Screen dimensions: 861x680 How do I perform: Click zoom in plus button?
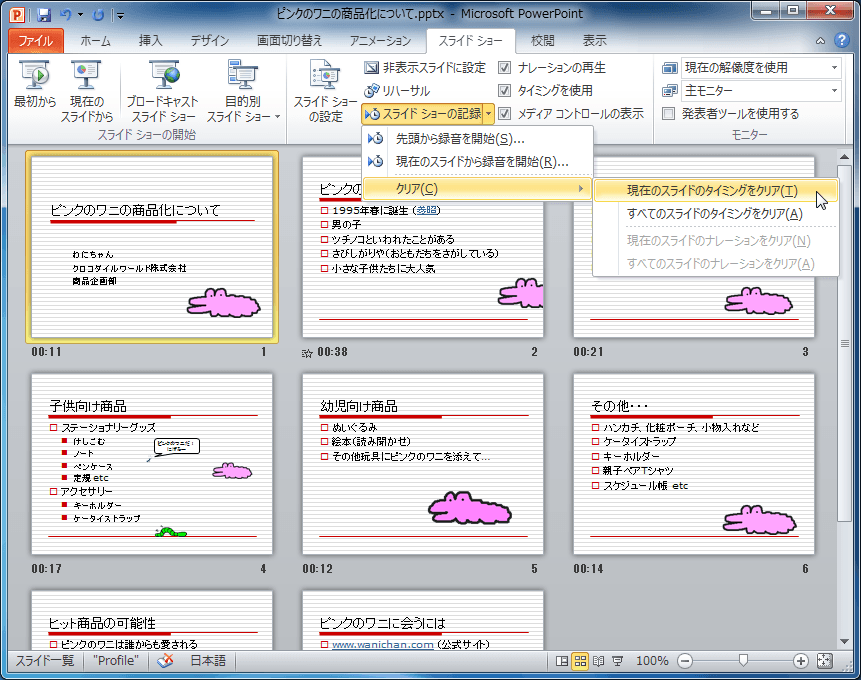801,661
